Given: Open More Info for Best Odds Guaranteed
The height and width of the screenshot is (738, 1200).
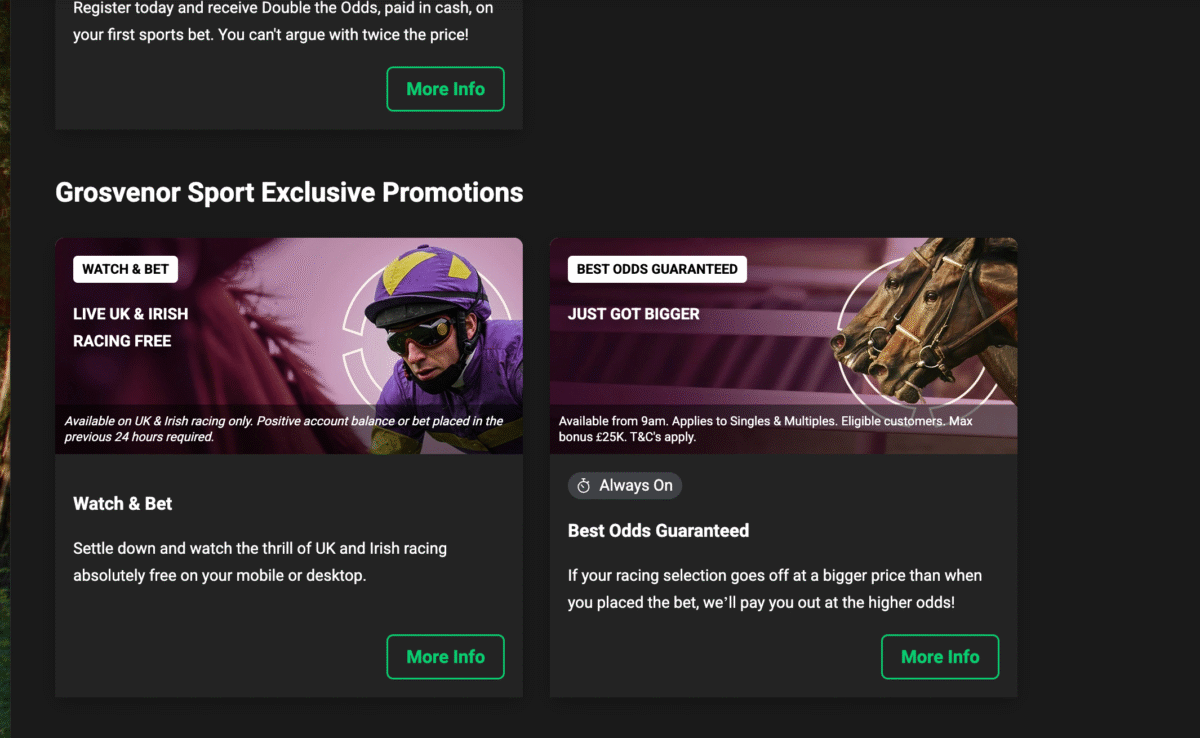Looking at the screenshot, I should pos(939,657).
